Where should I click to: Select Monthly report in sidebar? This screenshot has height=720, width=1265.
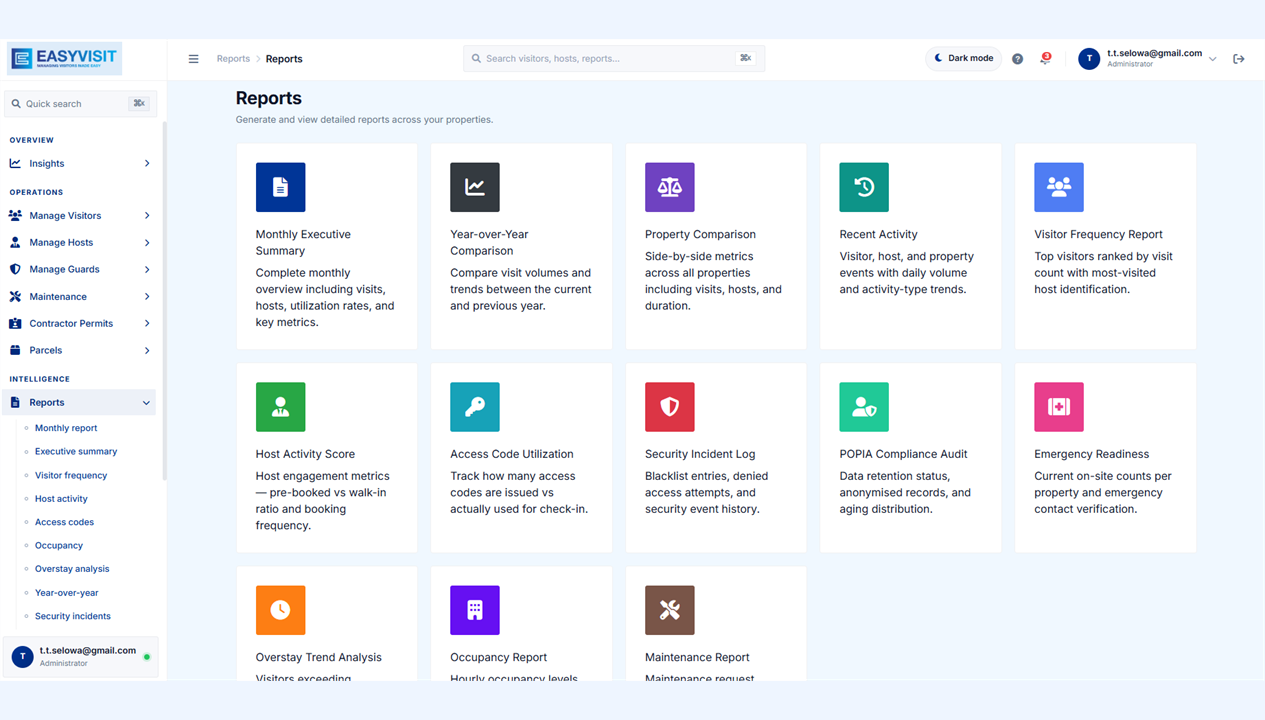(x=66, y=428)
